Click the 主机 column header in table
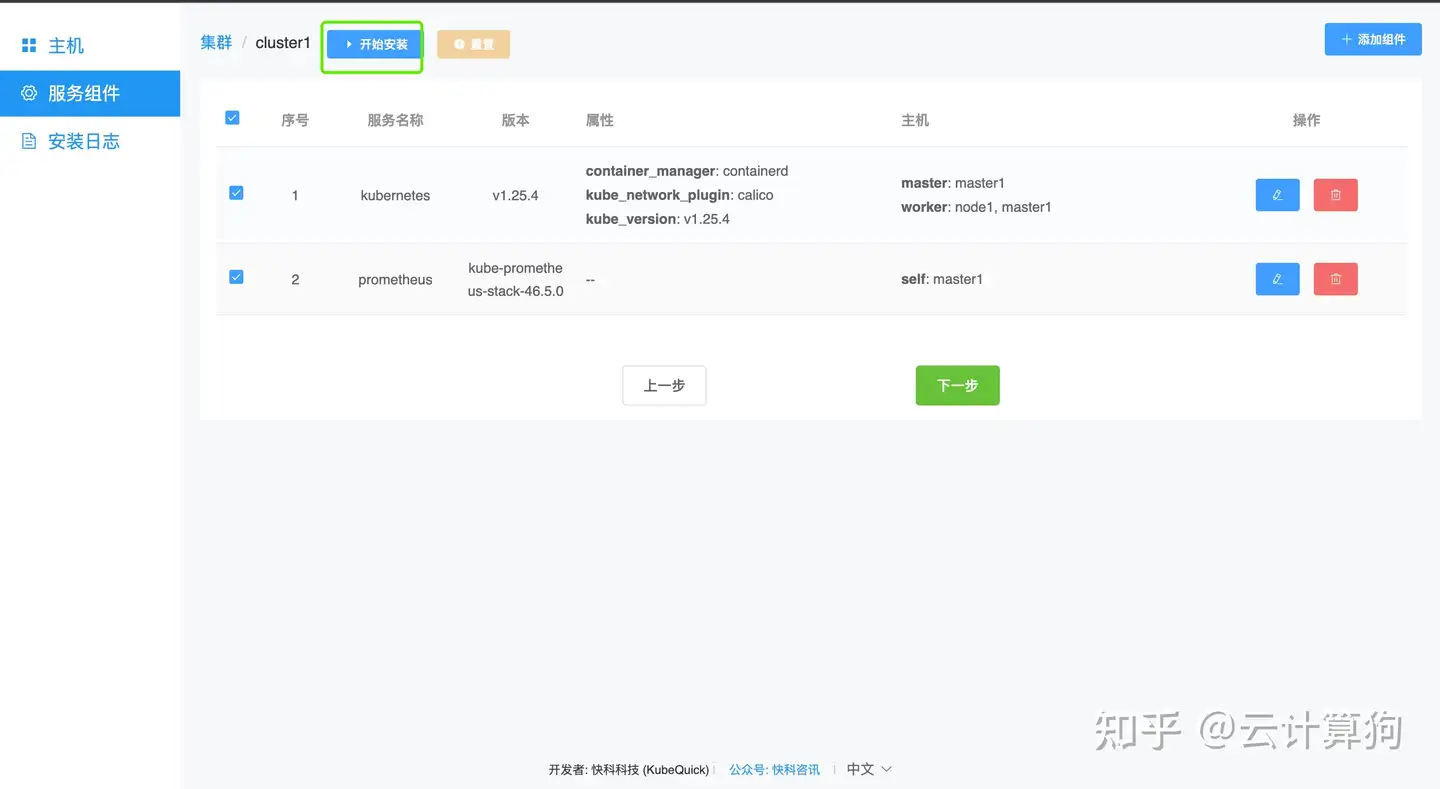Viewport: 1440px width, 789px height. 915,120
